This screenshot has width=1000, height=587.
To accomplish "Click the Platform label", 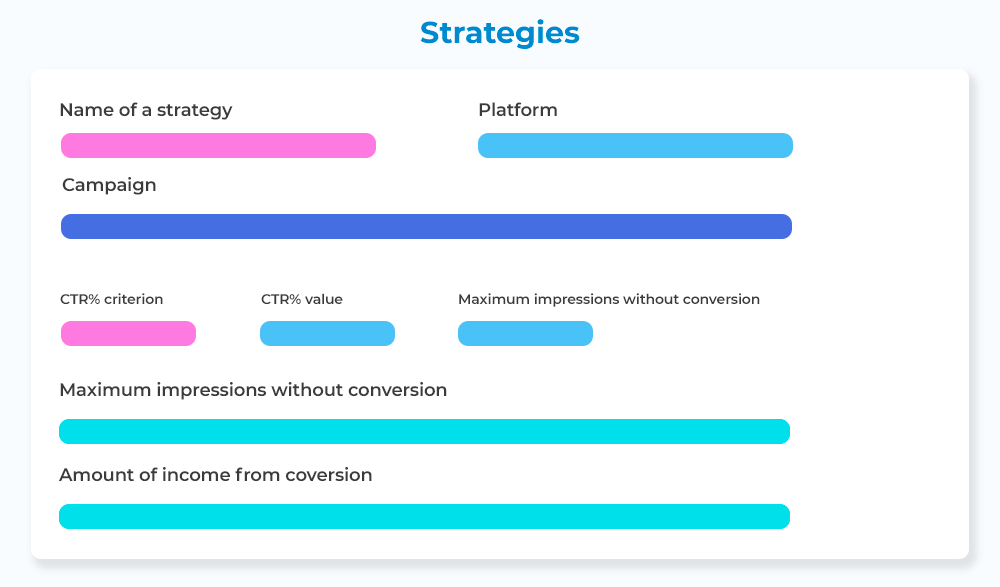I will tap(517, 110).
